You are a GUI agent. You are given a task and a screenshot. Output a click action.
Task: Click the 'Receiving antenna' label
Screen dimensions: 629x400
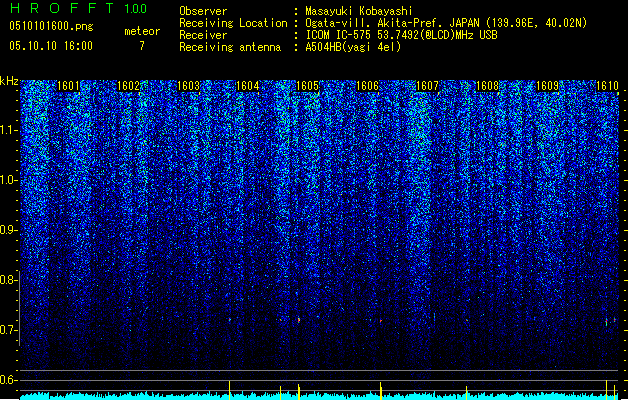(x=230, y=47)
